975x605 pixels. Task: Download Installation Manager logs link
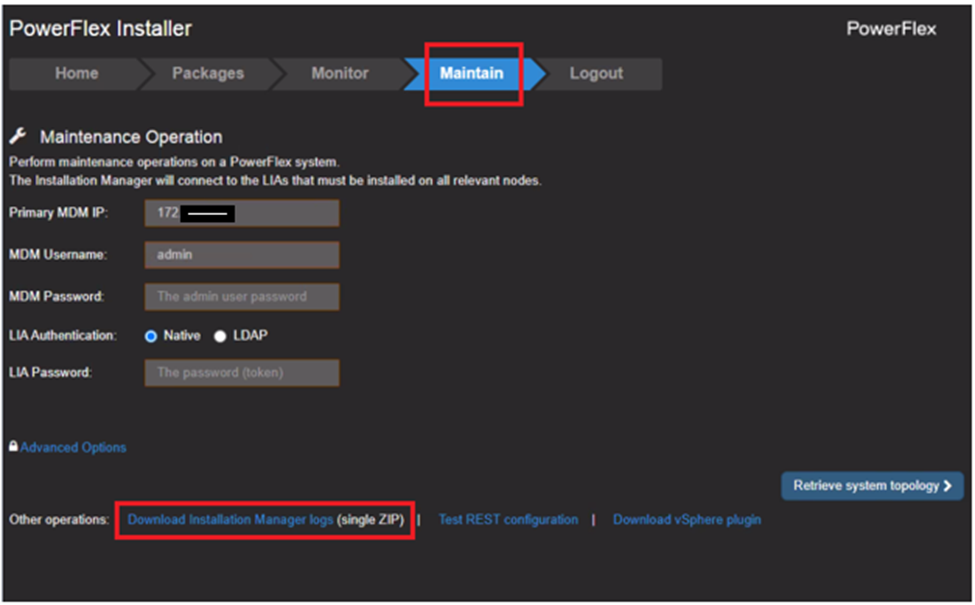pyautogui.click(x=231, y=519)
